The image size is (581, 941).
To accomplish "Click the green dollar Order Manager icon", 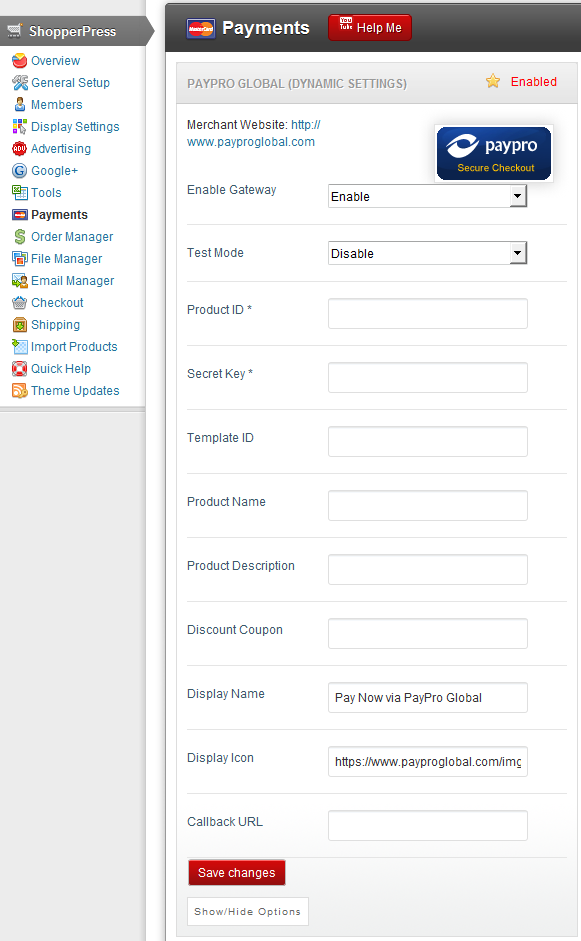I will tap(20, 237).
